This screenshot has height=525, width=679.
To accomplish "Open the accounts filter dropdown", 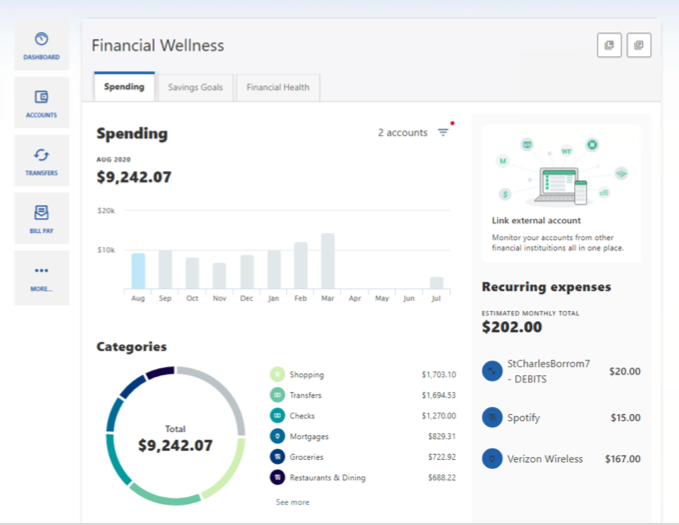I will pos(443,133).
